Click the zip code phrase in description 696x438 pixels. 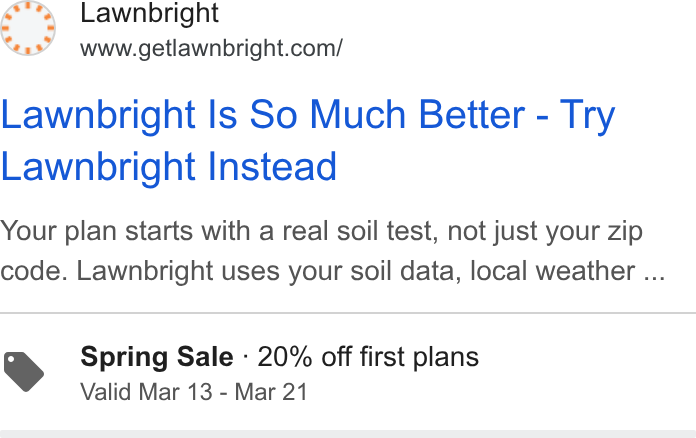tap(625, 231)
